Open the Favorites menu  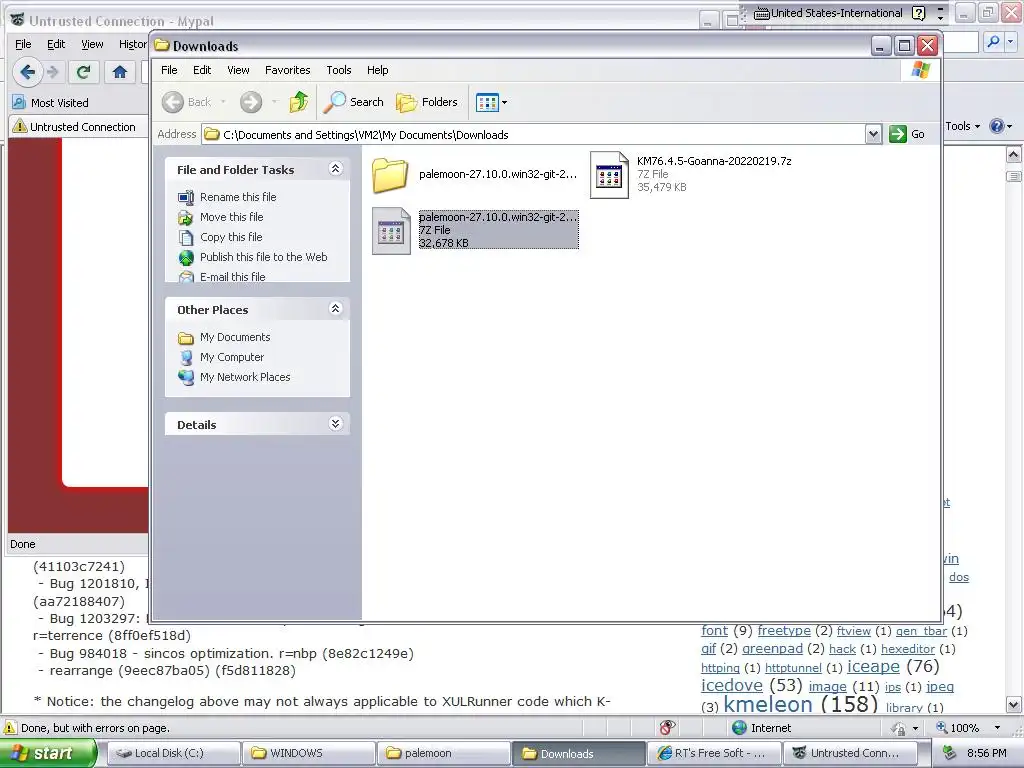coord(287,70)
